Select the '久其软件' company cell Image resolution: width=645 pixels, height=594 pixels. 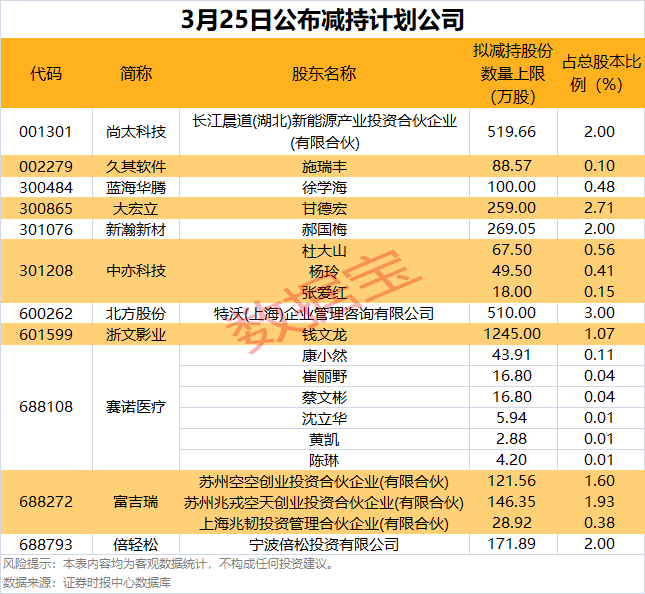[136, 165]
